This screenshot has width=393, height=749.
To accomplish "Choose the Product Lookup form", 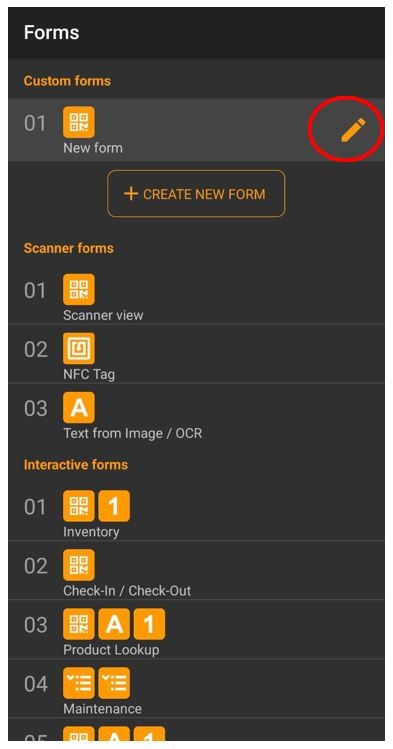I will coord(196,630).
